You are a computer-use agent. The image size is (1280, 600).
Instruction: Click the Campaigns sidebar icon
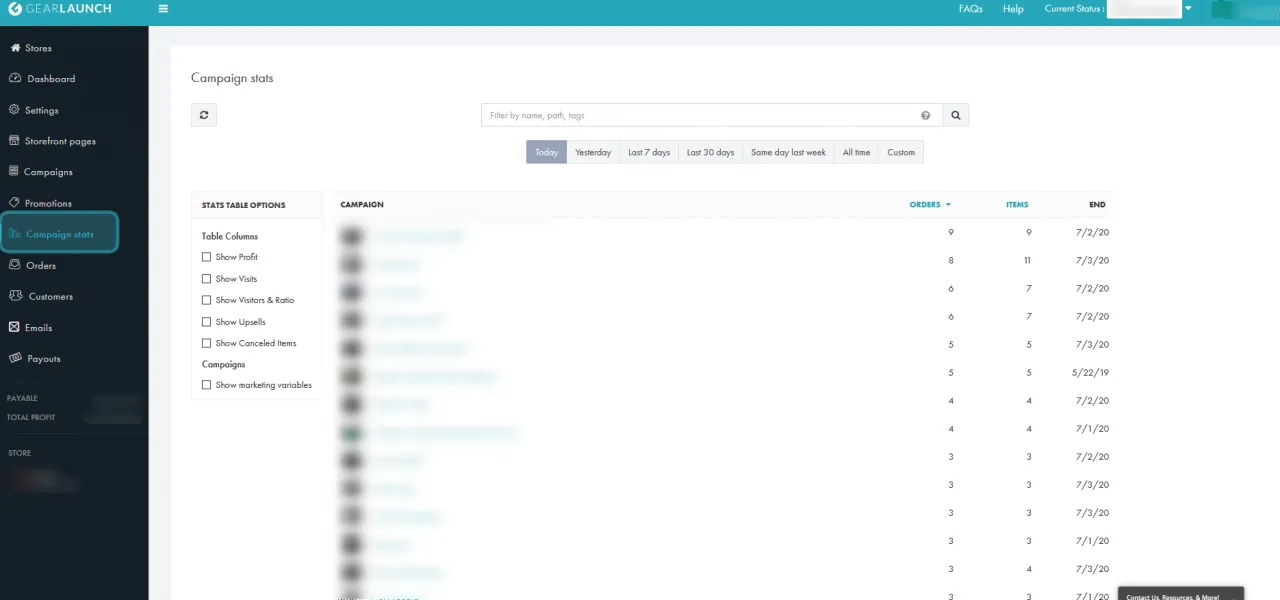[15, 172]
